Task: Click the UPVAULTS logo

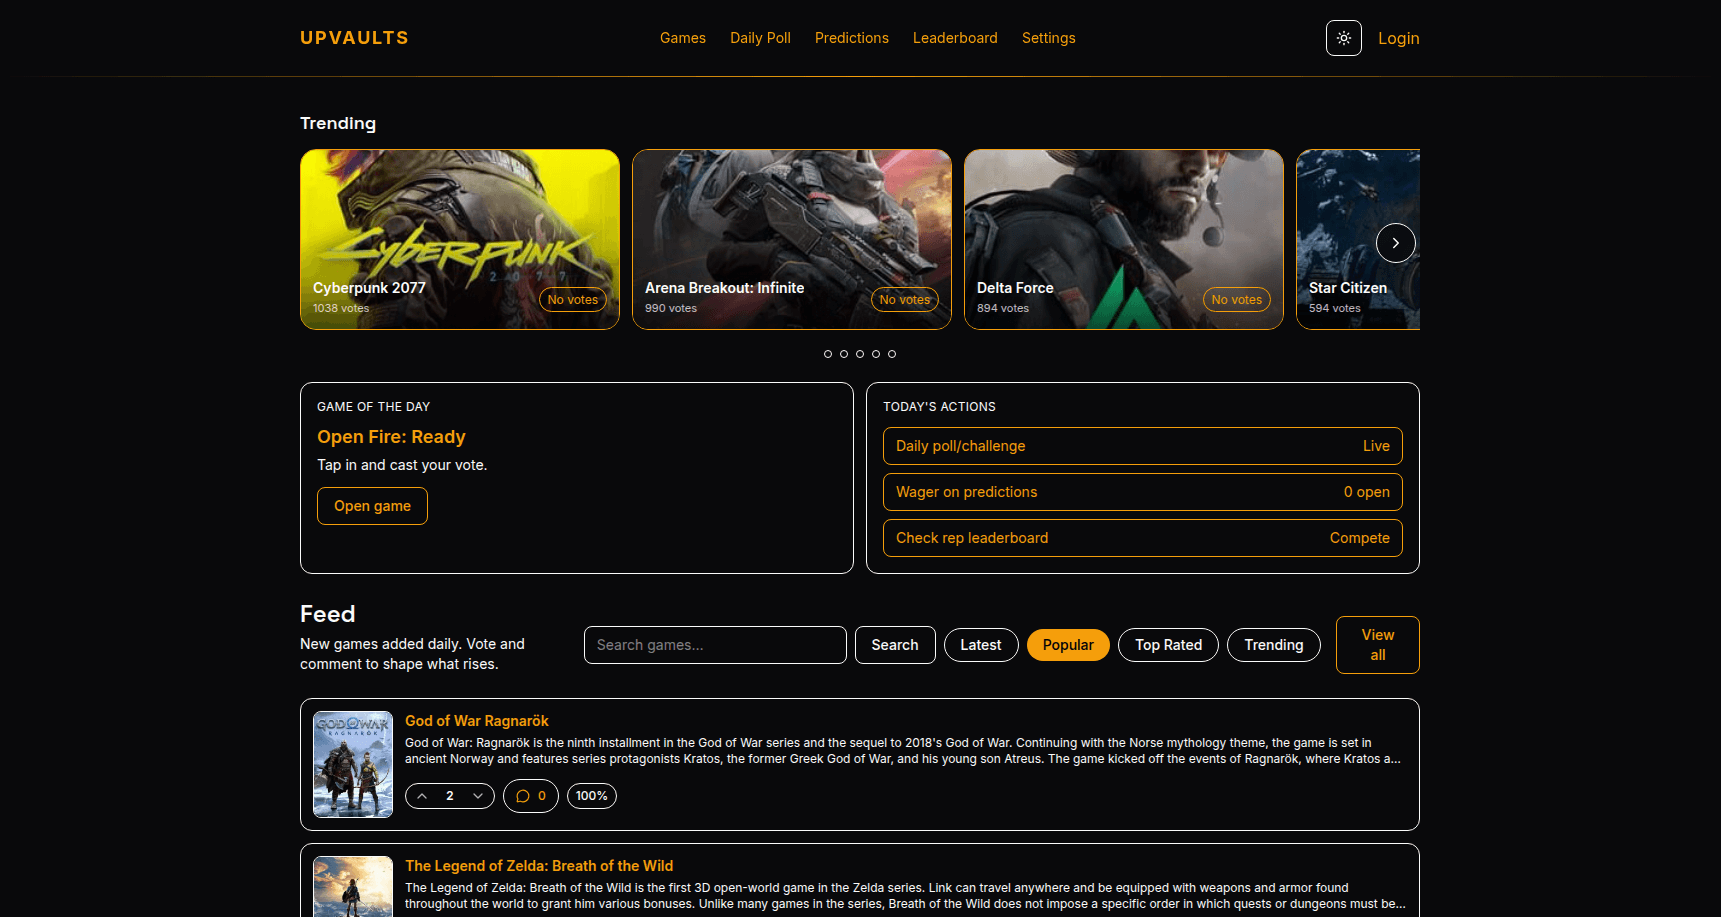Action: (x=353, y=38)
